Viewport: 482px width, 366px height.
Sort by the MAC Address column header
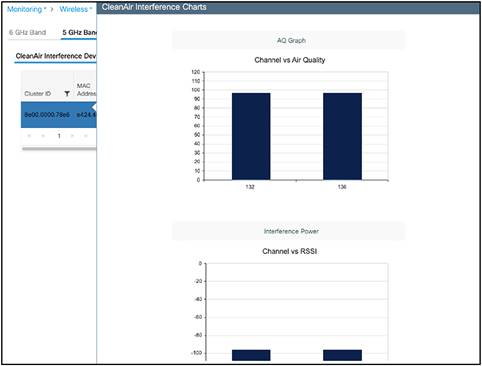click(86, 90)
